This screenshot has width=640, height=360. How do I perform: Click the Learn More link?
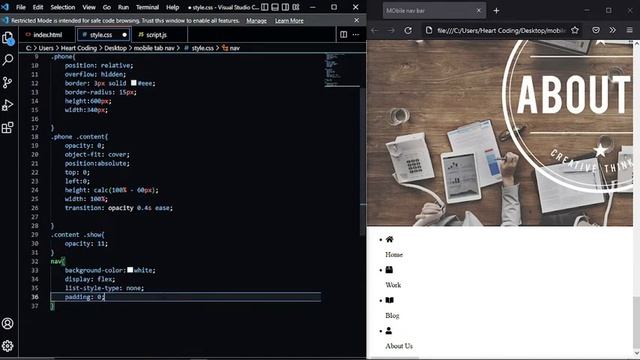point(289,20)
